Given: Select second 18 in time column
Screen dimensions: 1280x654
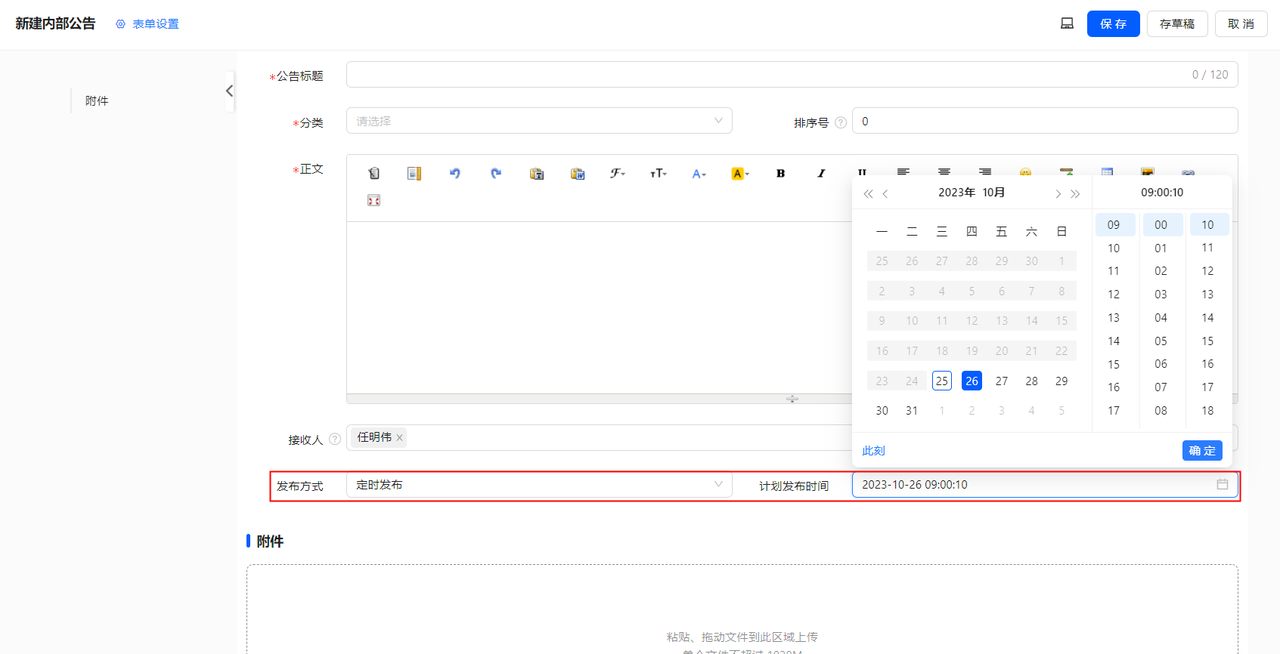Looking at the screenshot, I should coord(1208,411).
